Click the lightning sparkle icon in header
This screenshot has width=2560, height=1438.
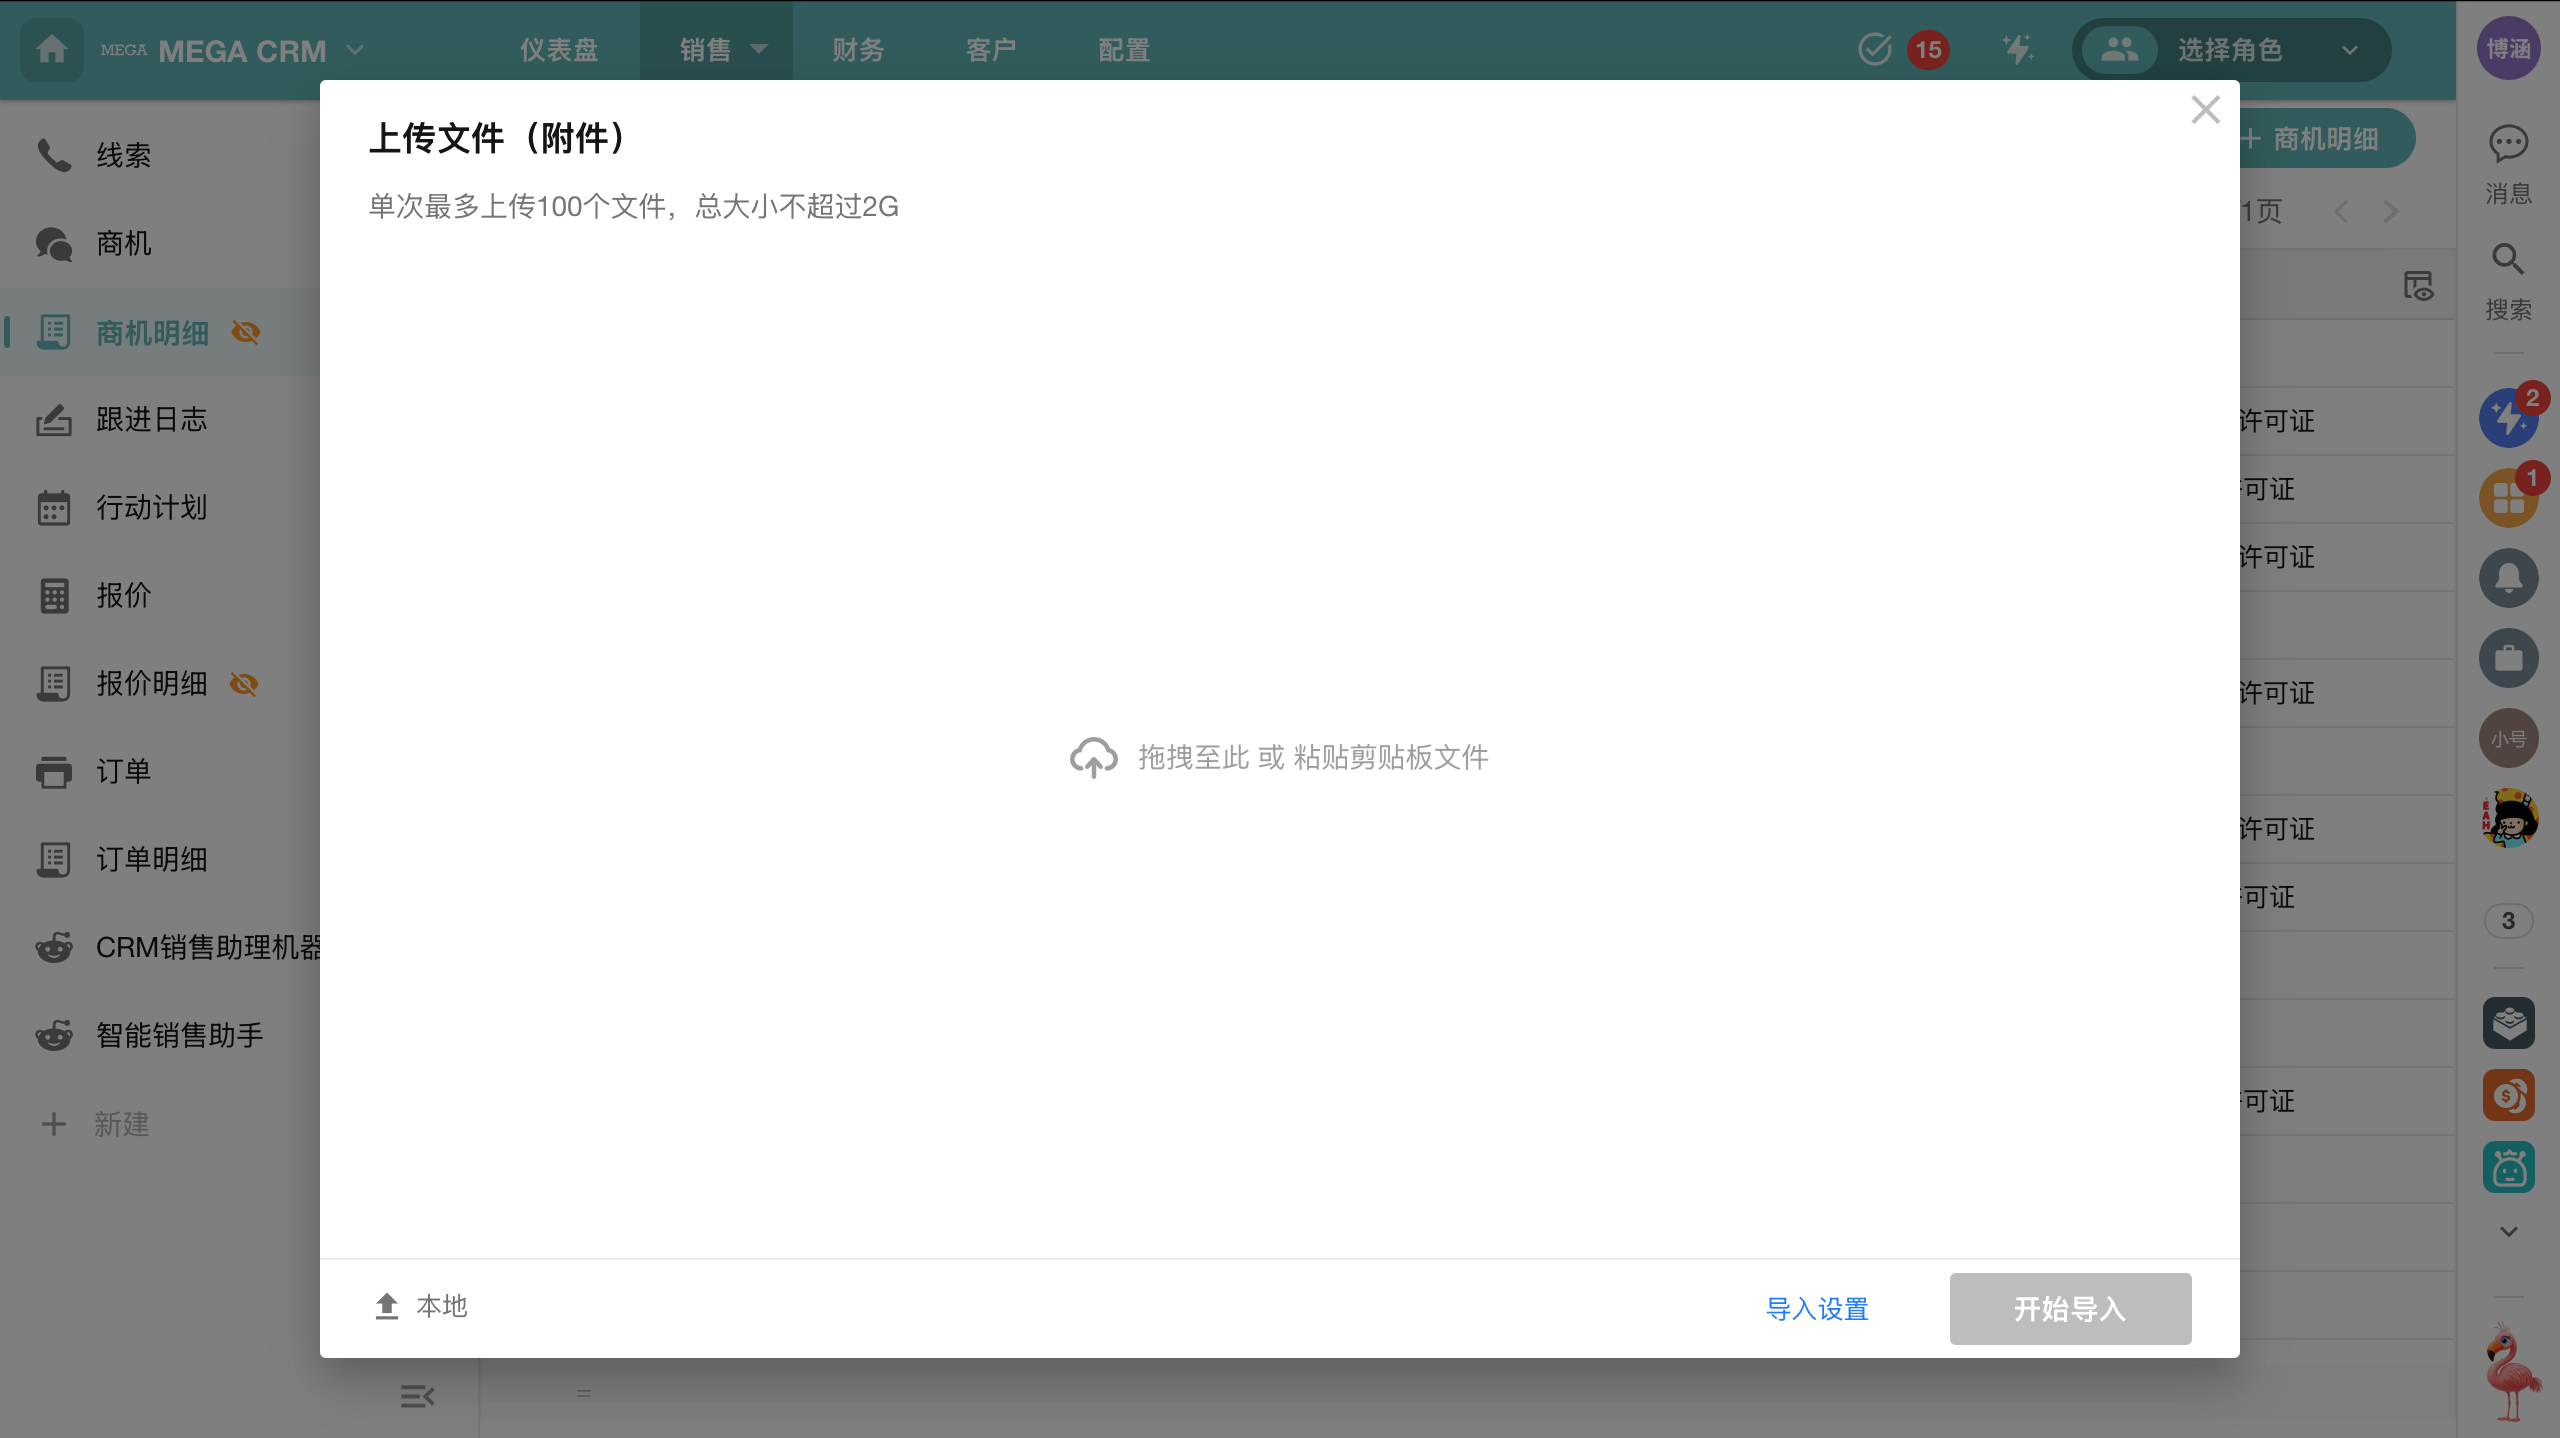click(x=2017, y=49)
